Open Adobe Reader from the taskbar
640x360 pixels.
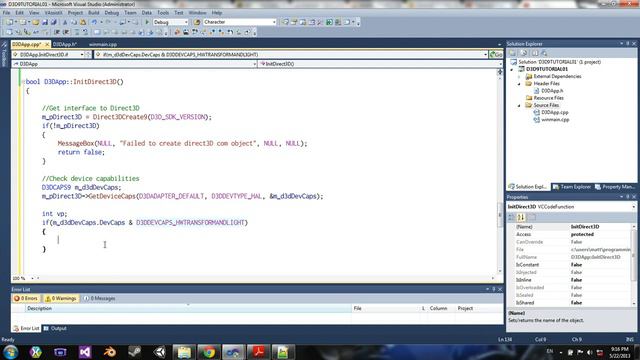click(x=258, y=351)
